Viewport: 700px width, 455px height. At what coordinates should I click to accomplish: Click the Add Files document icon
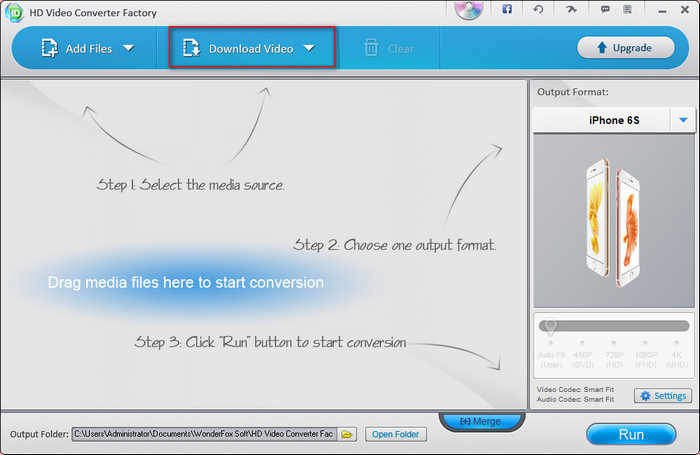click(49, 48)
